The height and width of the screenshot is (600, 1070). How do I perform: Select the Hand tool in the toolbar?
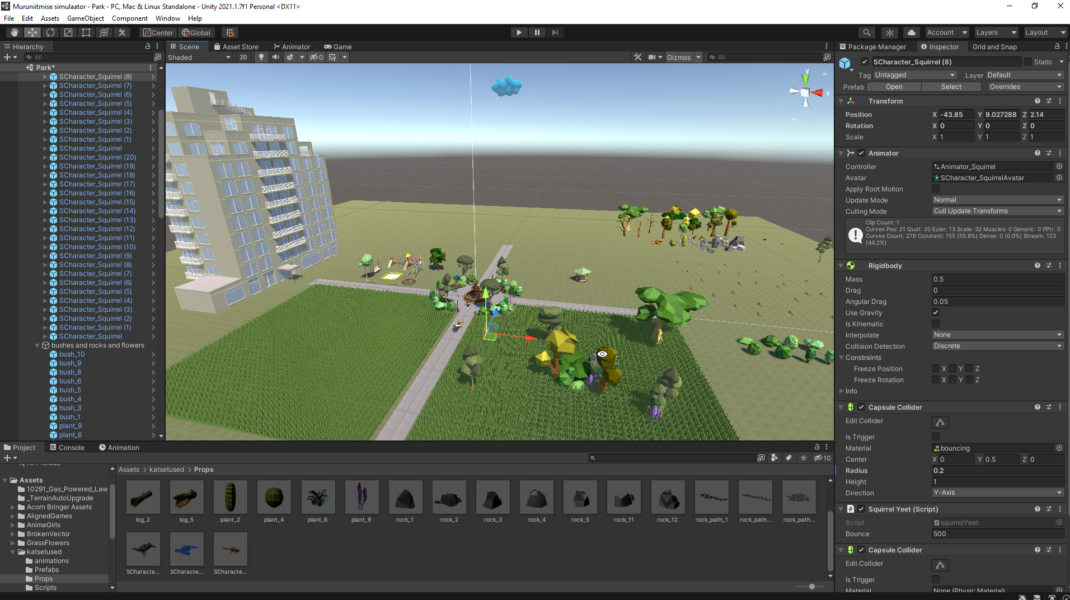click(x=13, y=32)
